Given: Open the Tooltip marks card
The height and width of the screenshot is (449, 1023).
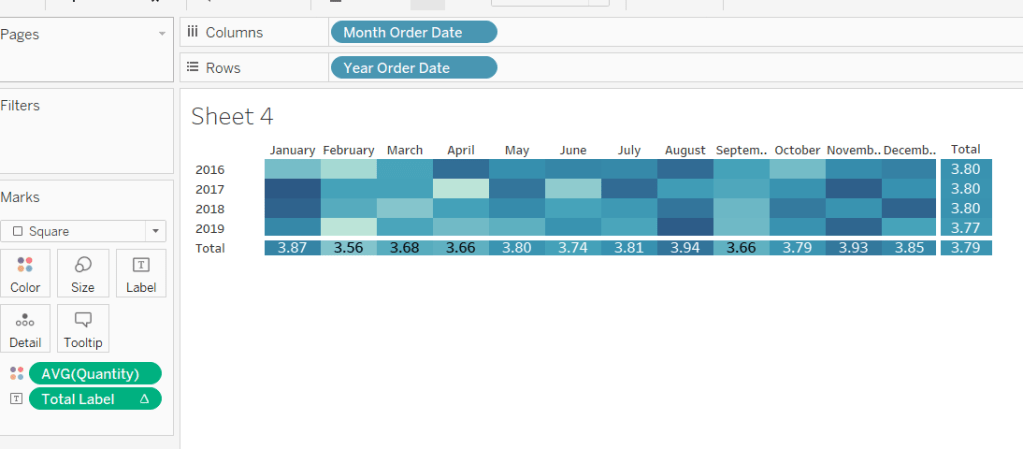Looking at the screenshot, I should tap(83, 328).
